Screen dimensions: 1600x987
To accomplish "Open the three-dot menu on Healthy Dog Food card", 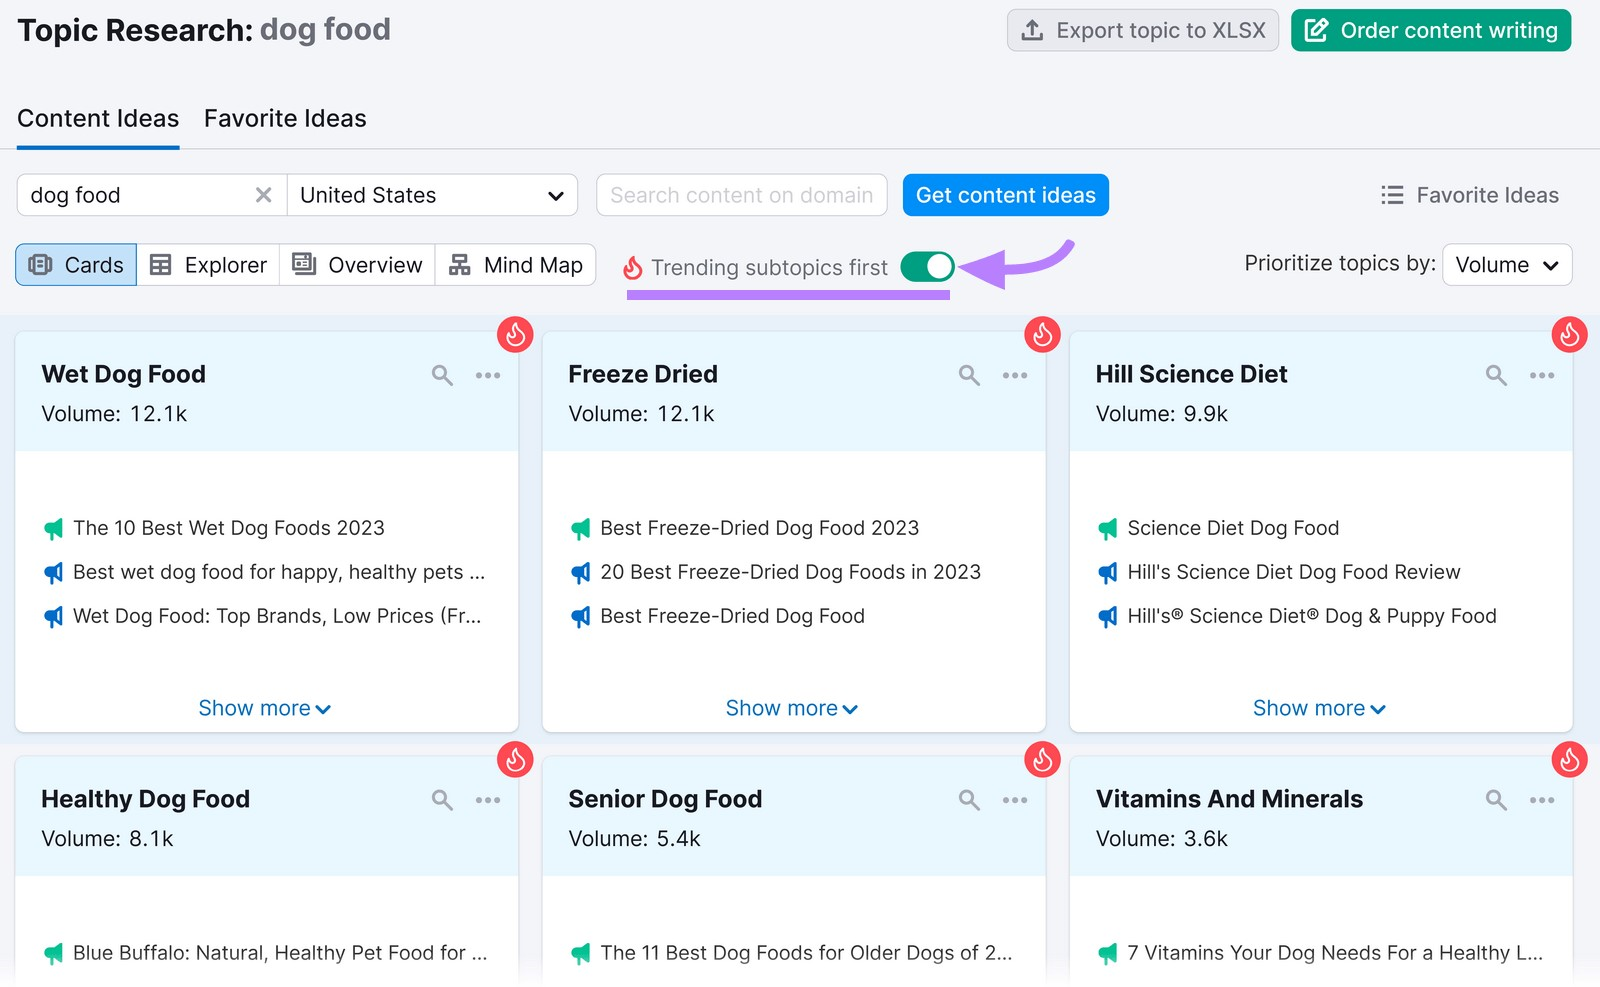I will point(488,800).
